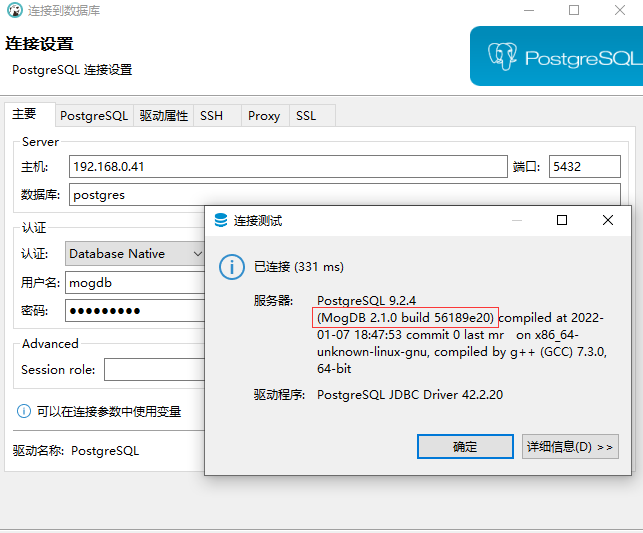The image size is (643, 533).
Task: Click the 确定 button in test dialog
Action: (x=465, y=446)
